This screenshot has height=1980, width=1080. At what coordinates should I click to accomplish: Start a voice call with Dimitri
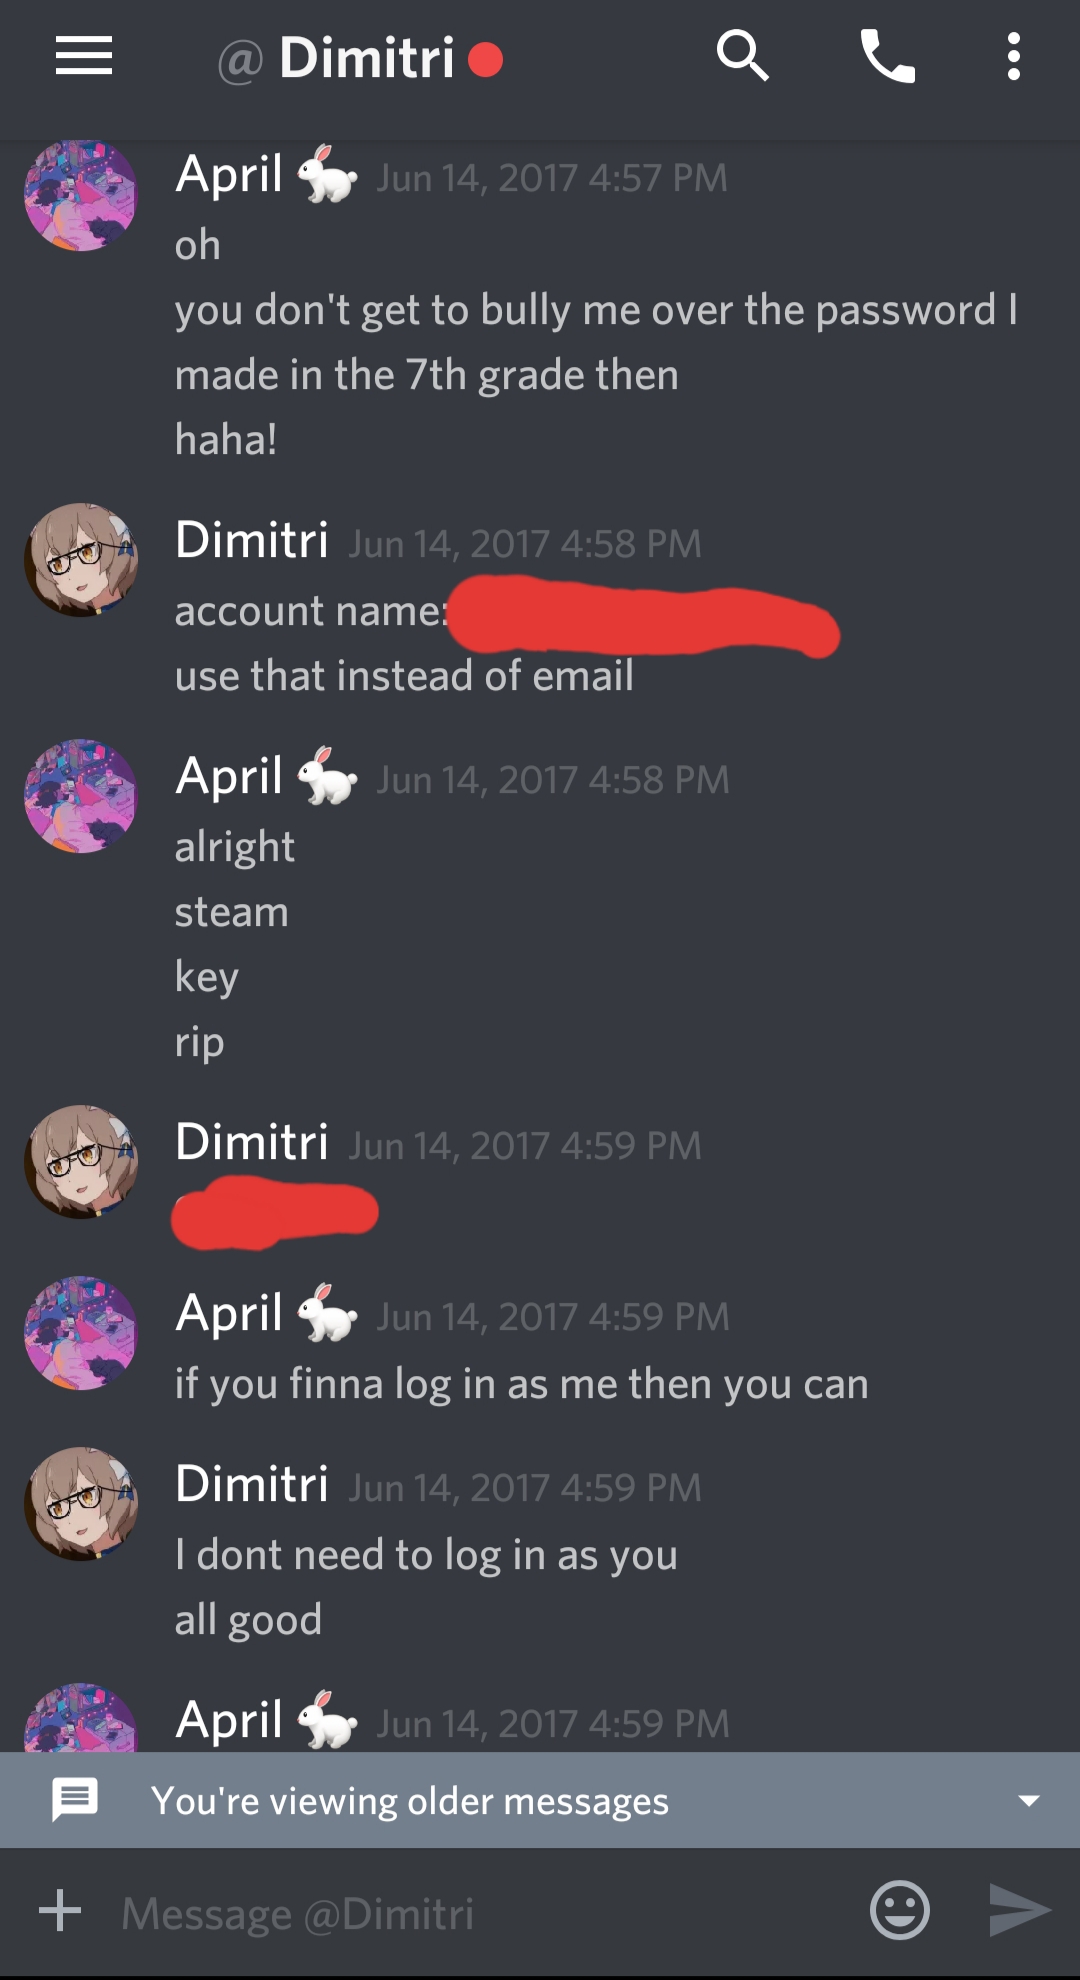(888, 56)
